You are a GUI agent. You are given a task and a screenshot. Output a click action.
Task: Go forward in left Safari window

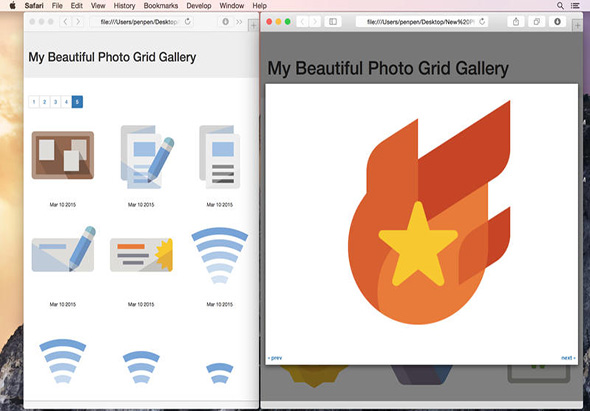pyautogui.click(x=78, y=22)
